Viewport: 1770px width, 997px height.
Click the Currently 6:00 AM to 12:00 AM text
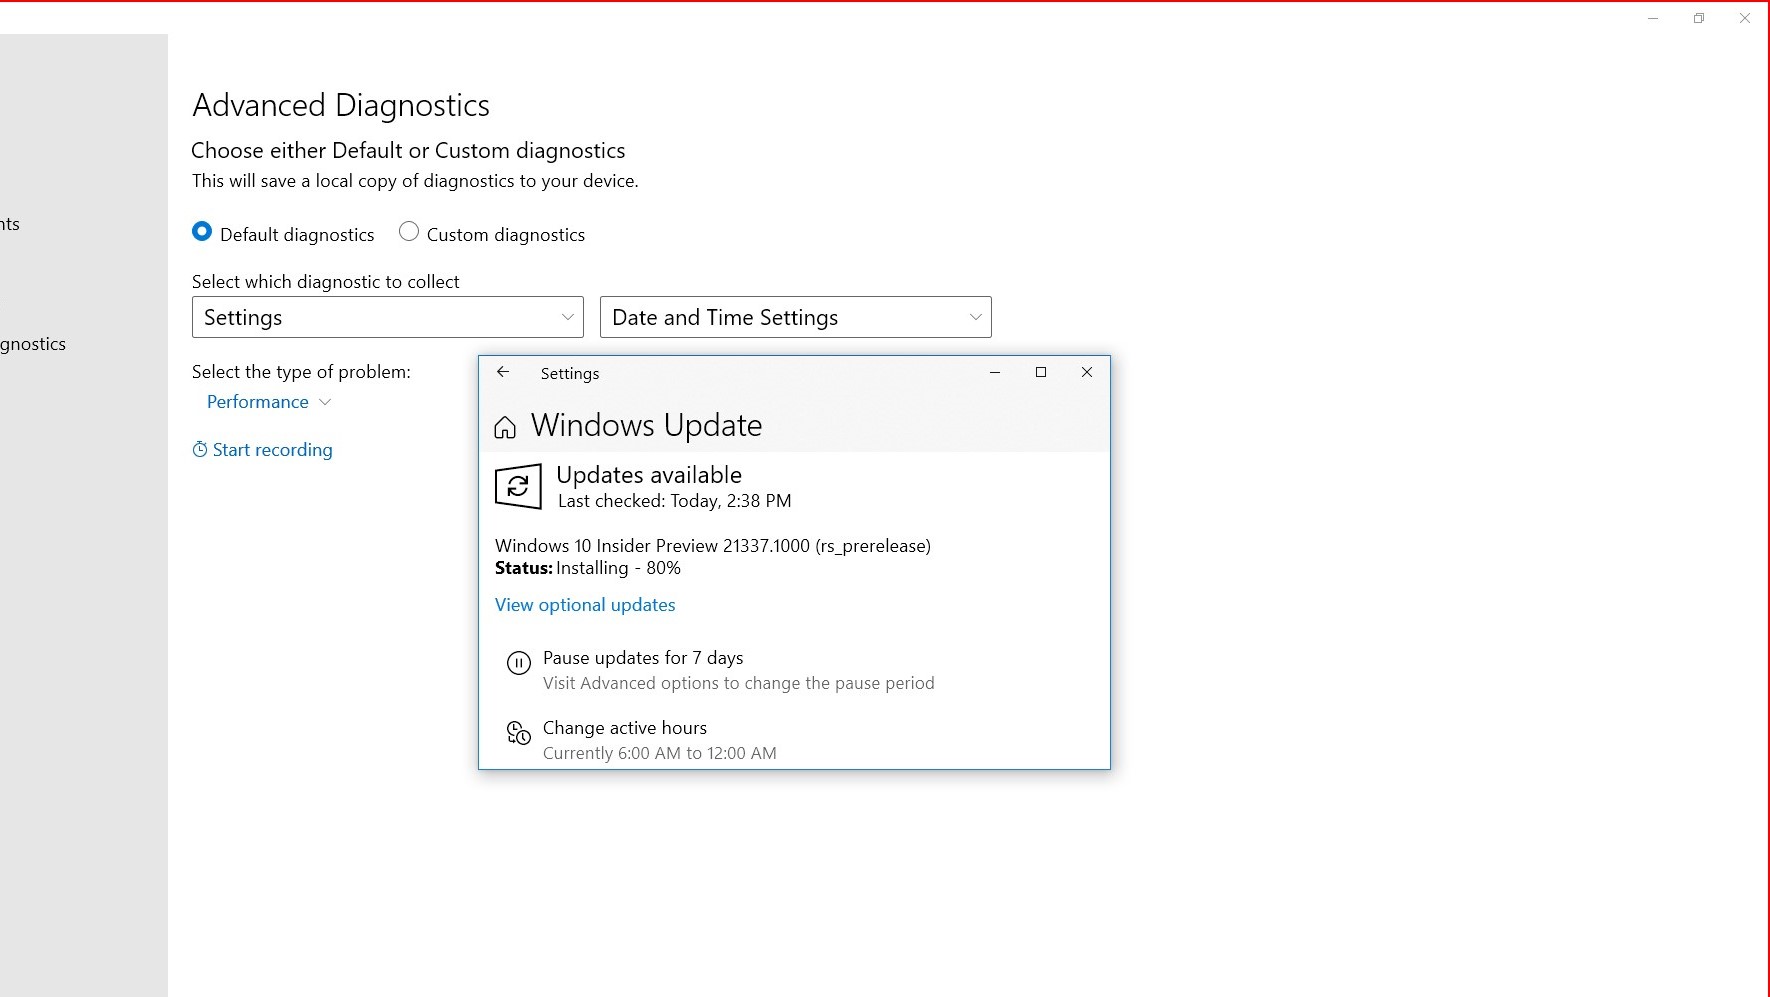click(660, 753)
